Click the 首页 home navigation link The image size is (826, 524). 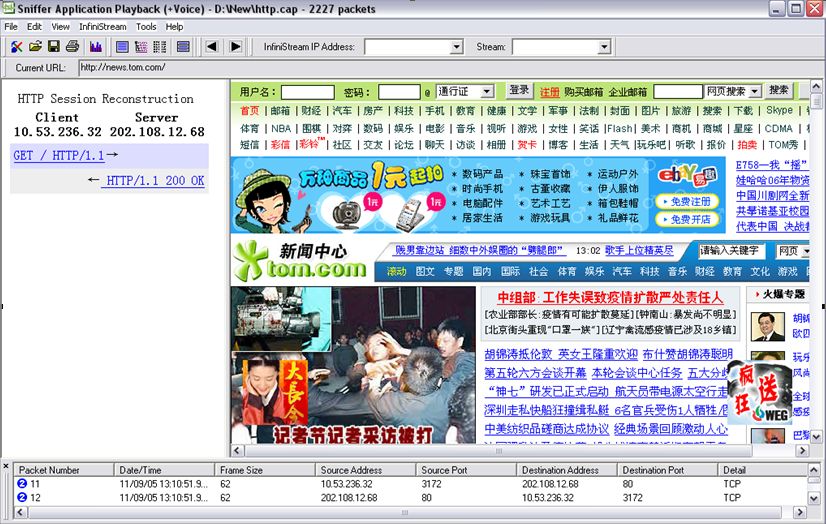250,111
